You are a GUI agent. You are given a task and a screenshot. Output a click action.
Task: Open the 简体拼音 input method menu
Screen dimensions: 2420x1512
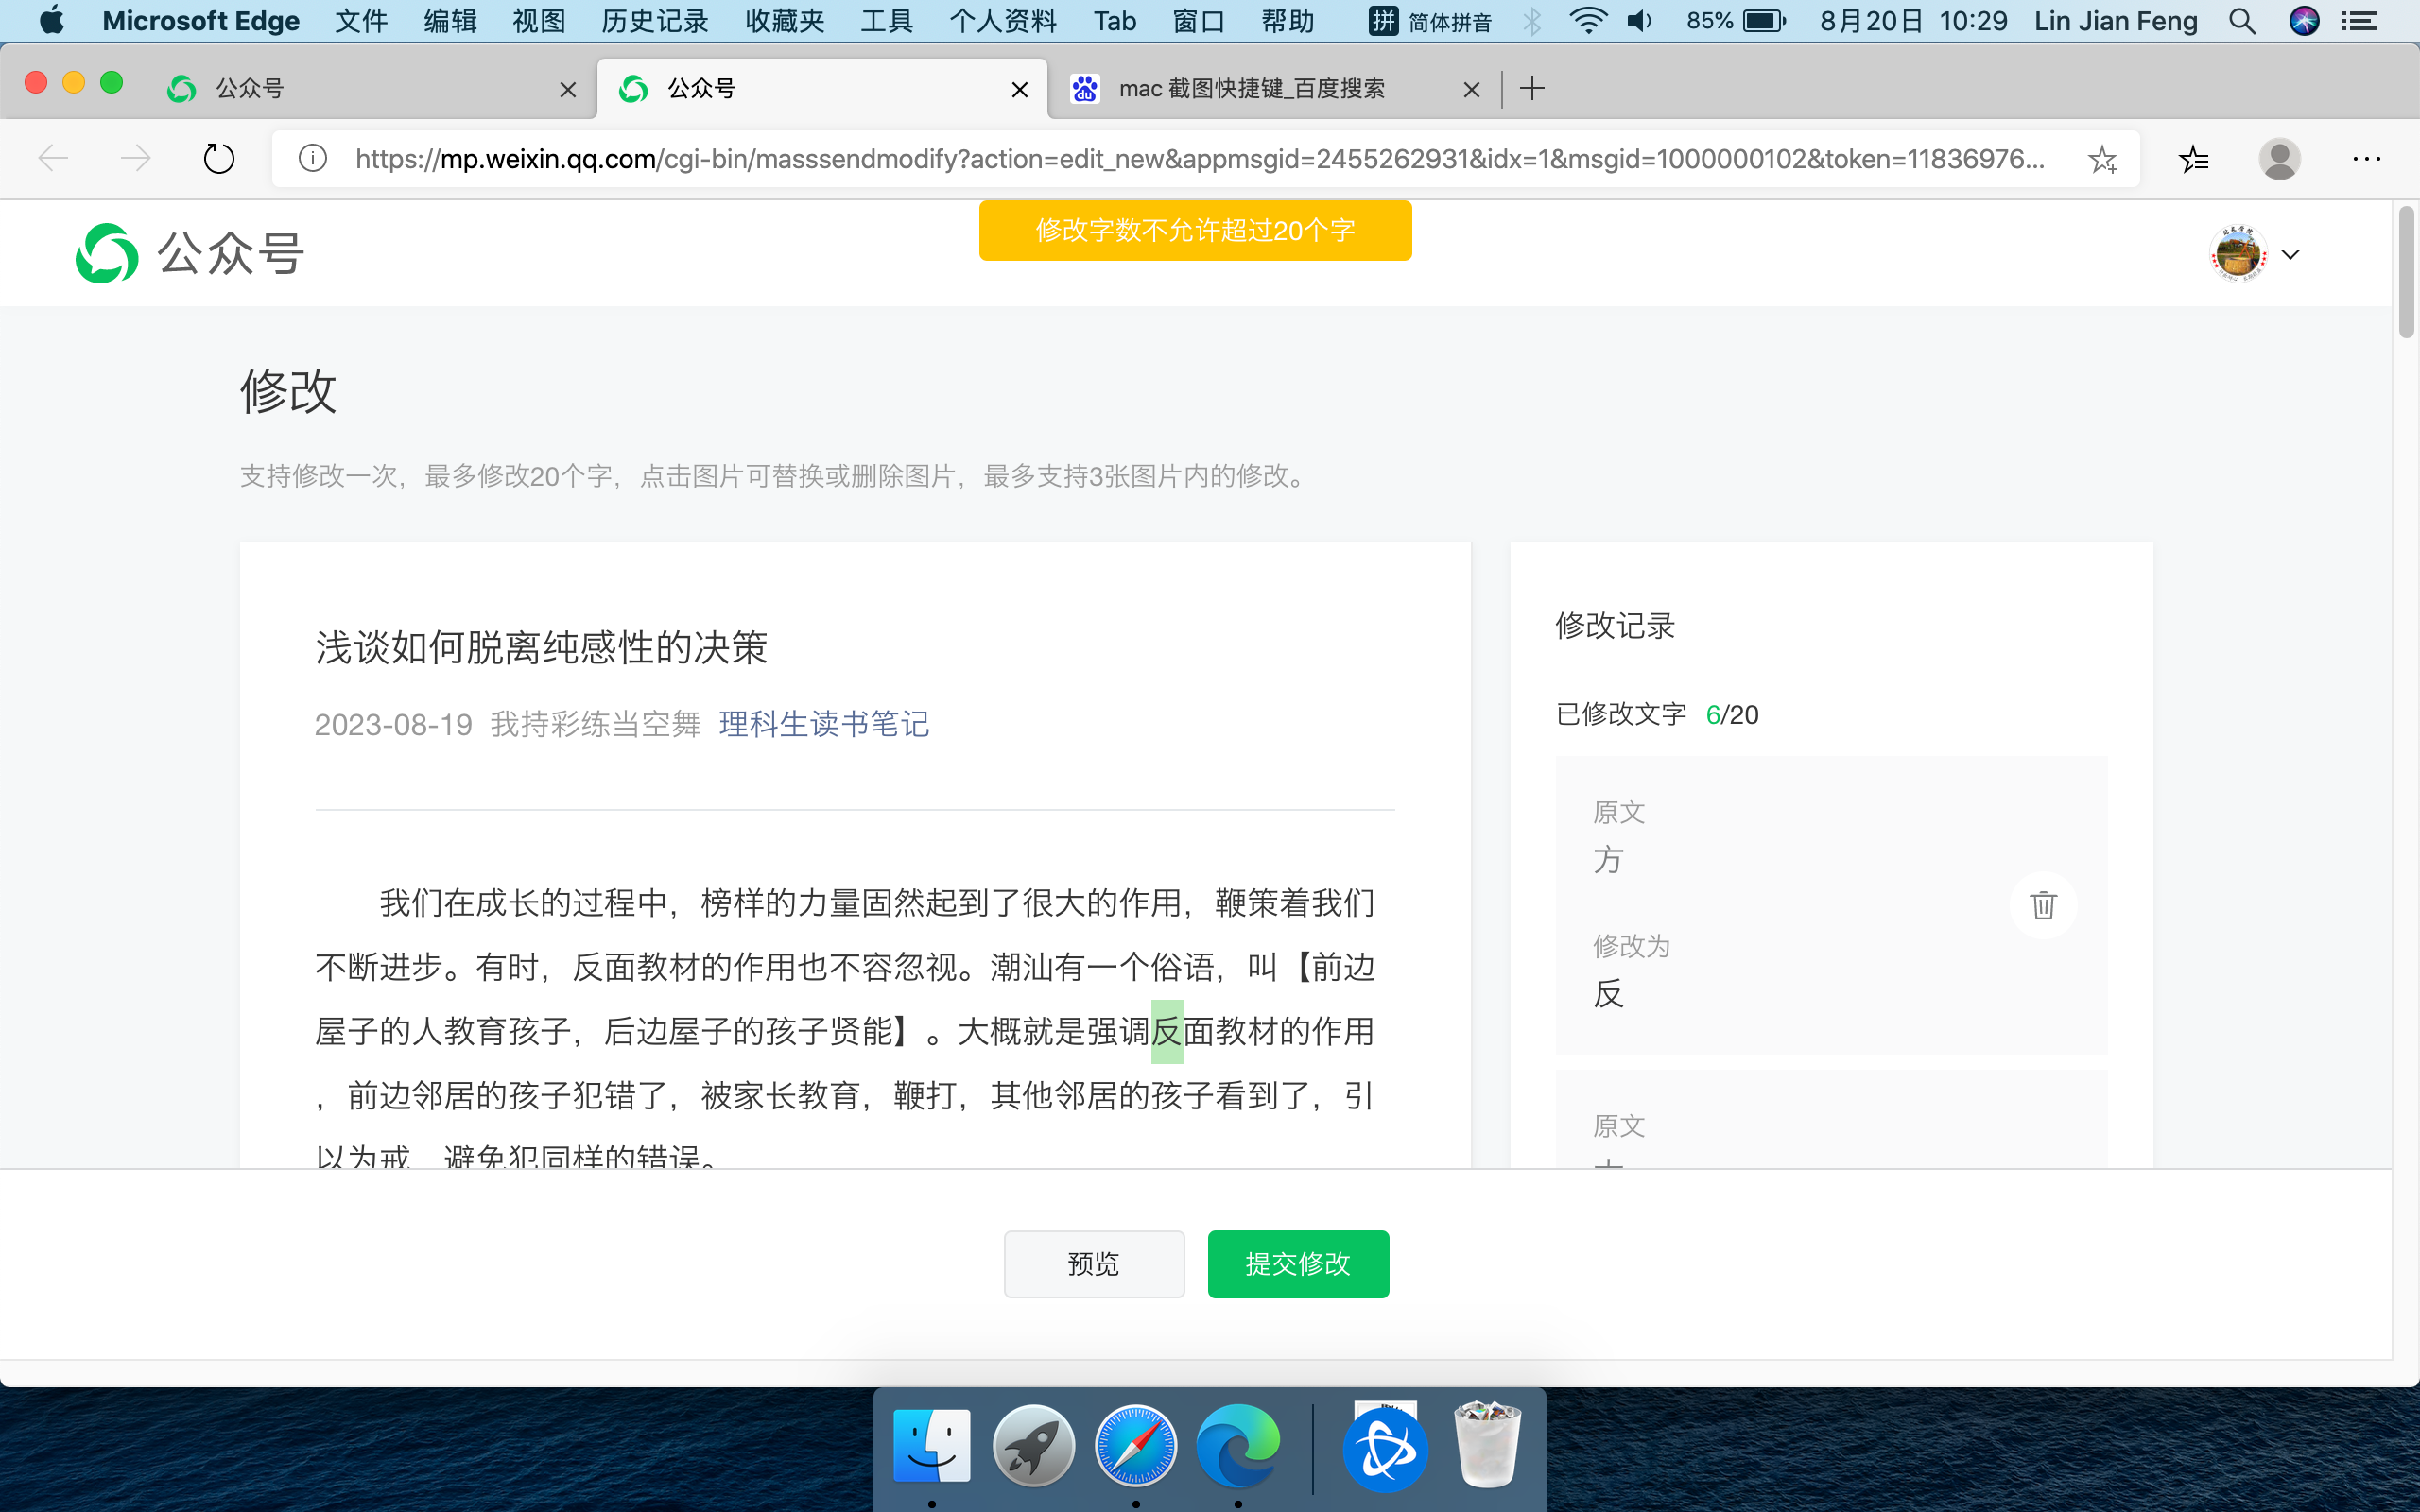point(1430,21)
